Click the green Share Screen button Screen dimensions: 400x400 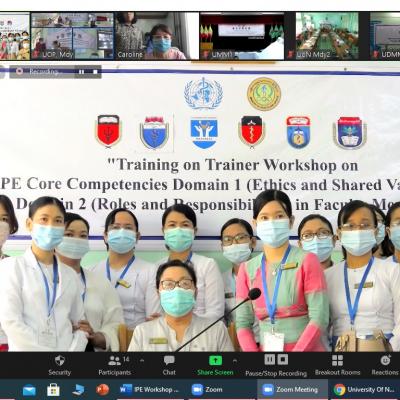click(x=215, y=361)
